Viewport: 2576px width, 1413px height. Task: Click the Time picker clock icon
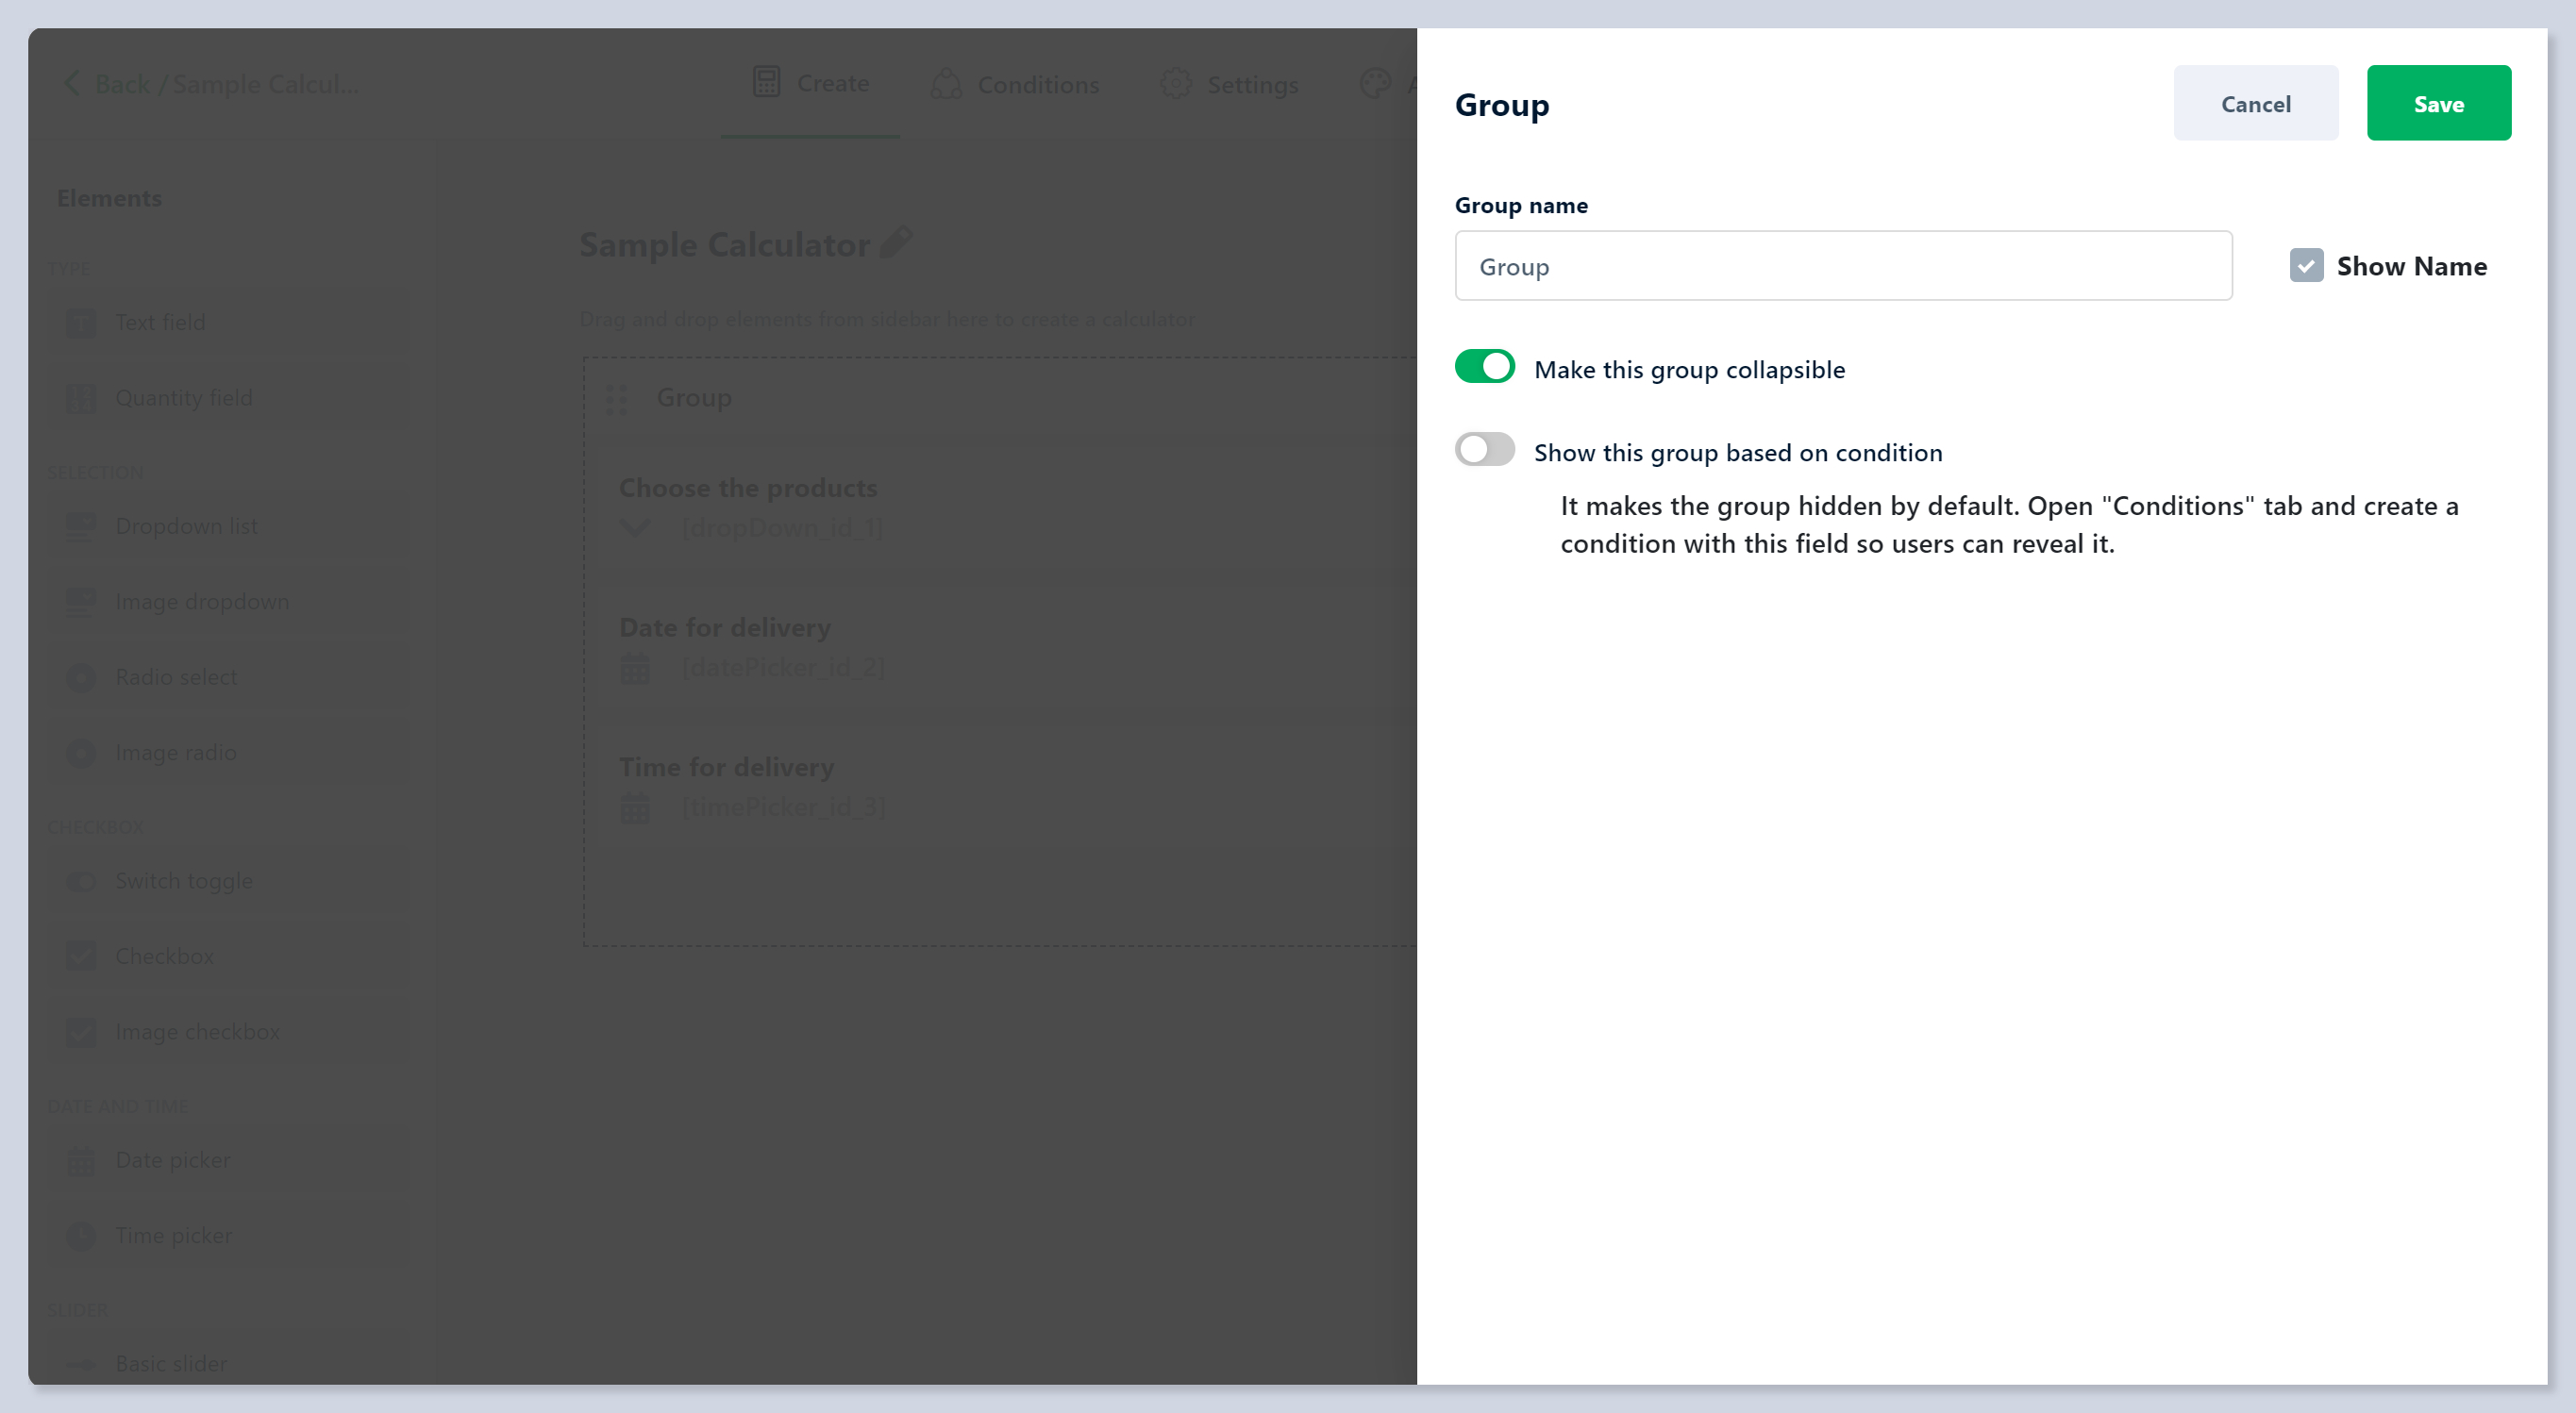click(81, 1236)
